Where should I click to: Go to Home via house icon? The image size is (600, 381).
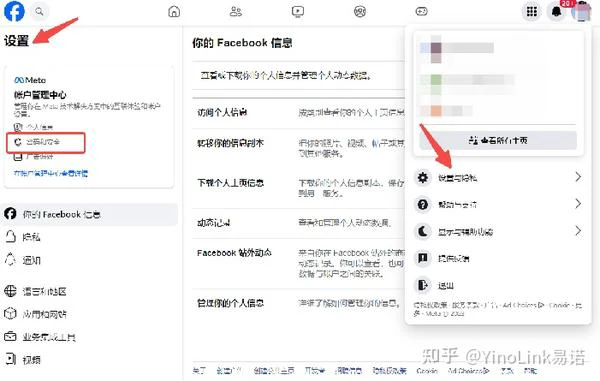click(174, 11)
